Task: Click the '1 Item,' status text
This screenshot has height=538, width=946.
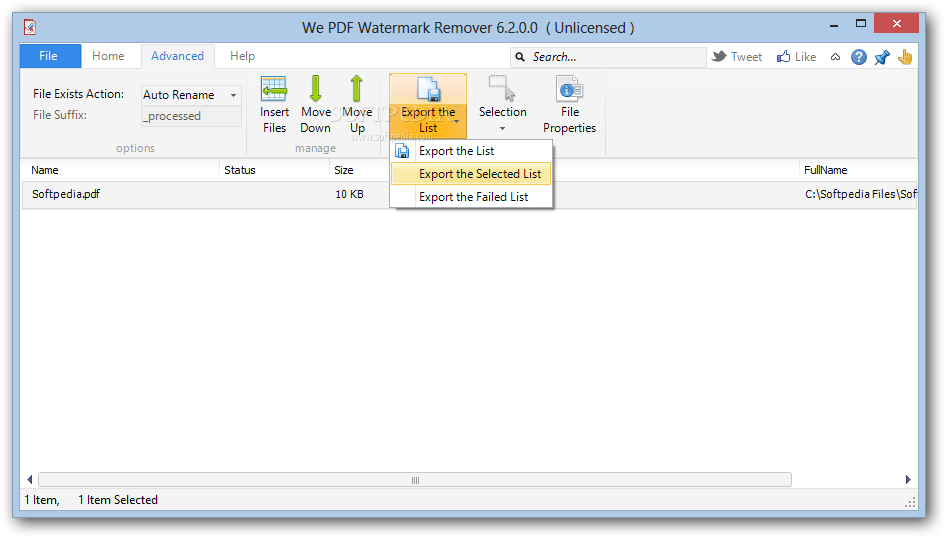Action: [x=42, y=500]
